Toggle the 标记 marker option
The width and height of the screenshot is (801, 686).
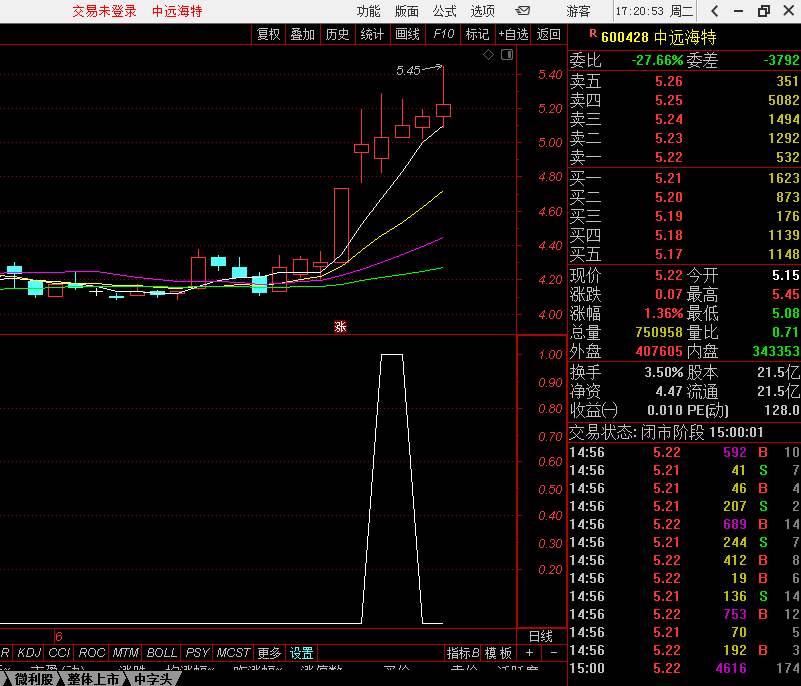pos(477,34)
